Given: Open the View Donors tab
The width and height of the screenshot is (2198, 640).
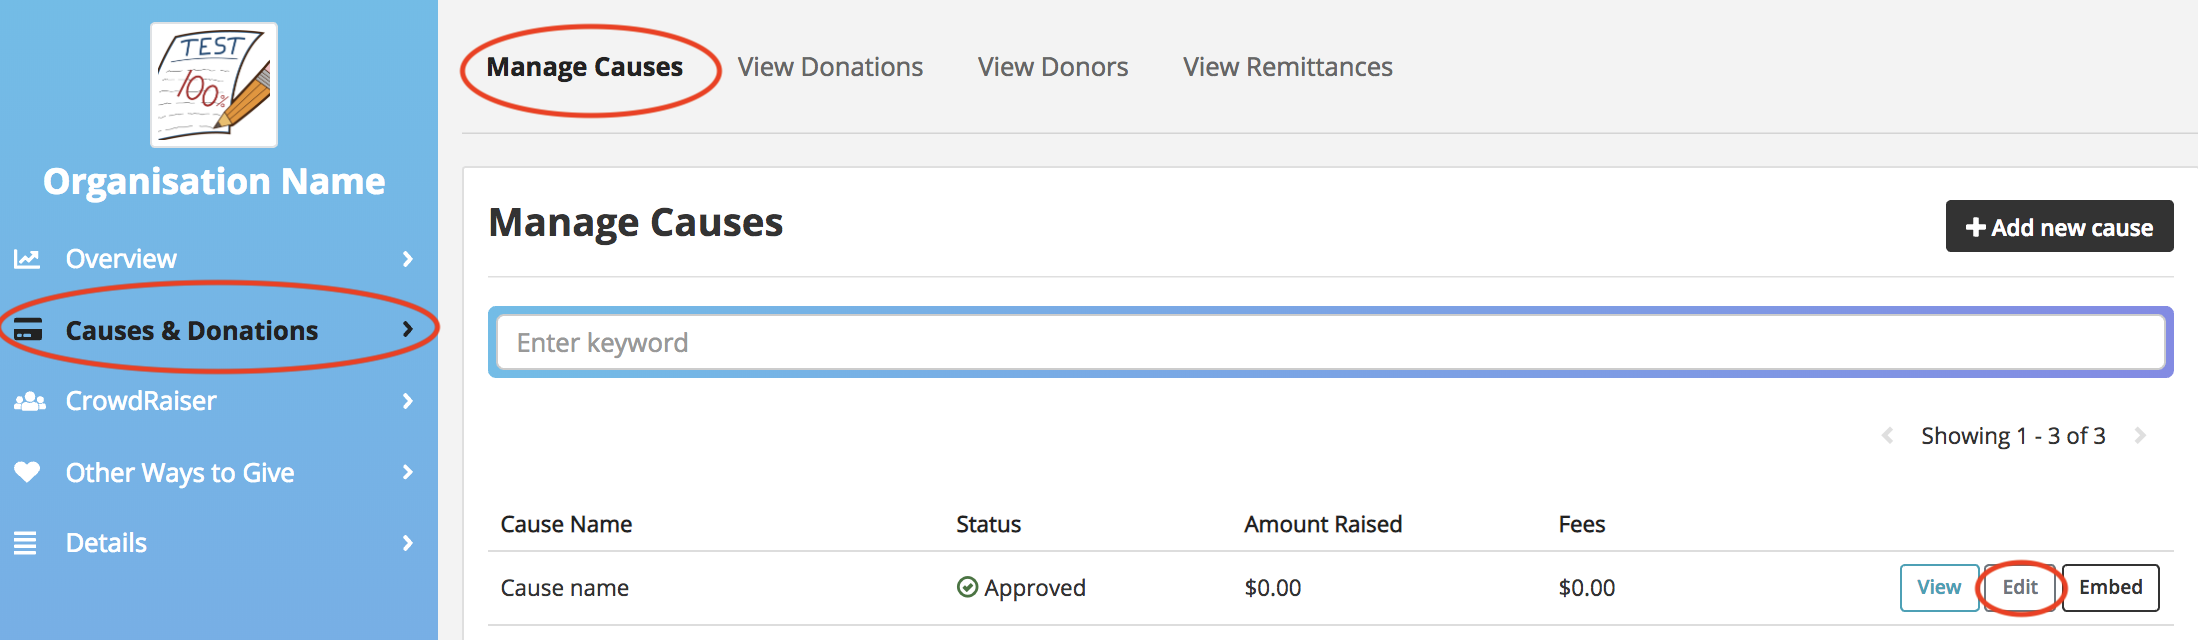Looking at the screenshot, I should pos(1053,67).
